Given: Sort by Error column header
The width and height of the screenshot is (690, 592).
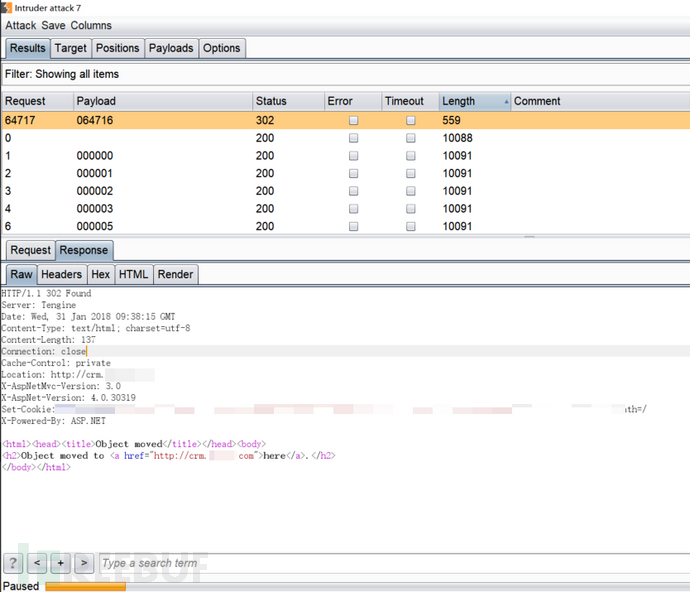Looking at the screenshot, I should pyautogui.click(x=352, y=101).
